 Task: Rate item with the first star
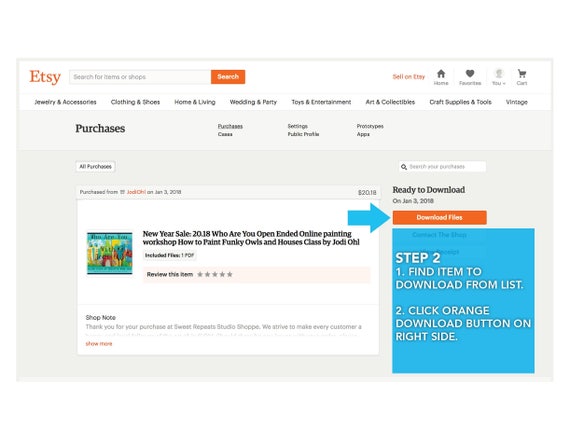(x=200, y=275)
